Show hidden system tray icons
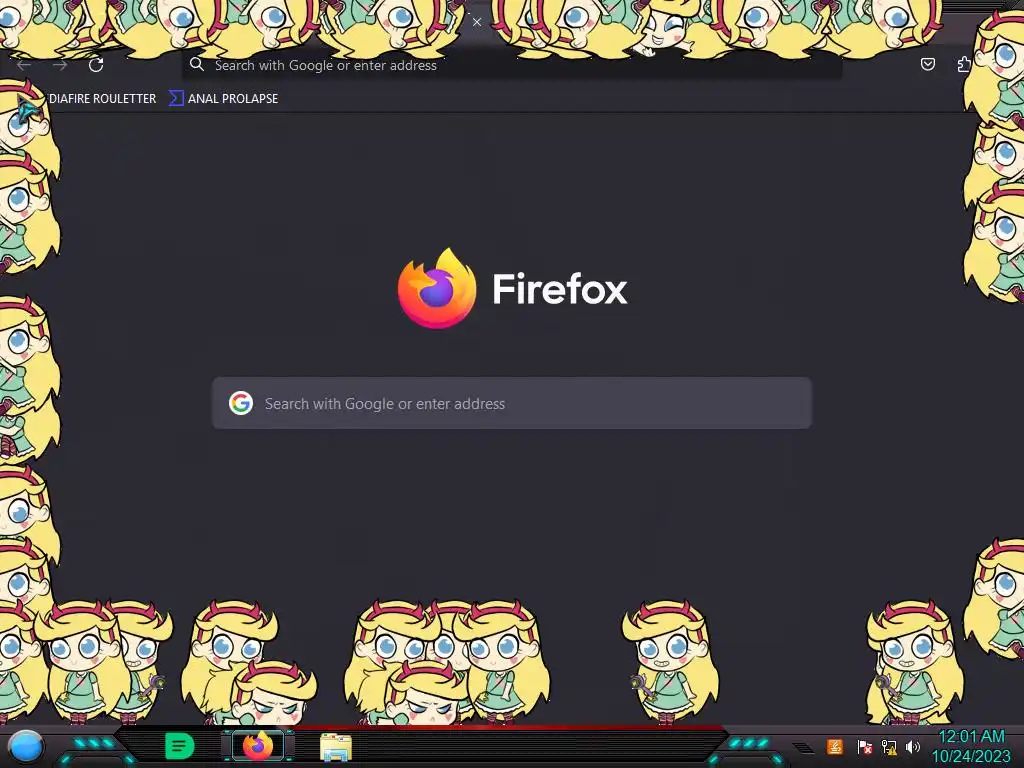Screen dimensions: 1024x768 (803, 747)
